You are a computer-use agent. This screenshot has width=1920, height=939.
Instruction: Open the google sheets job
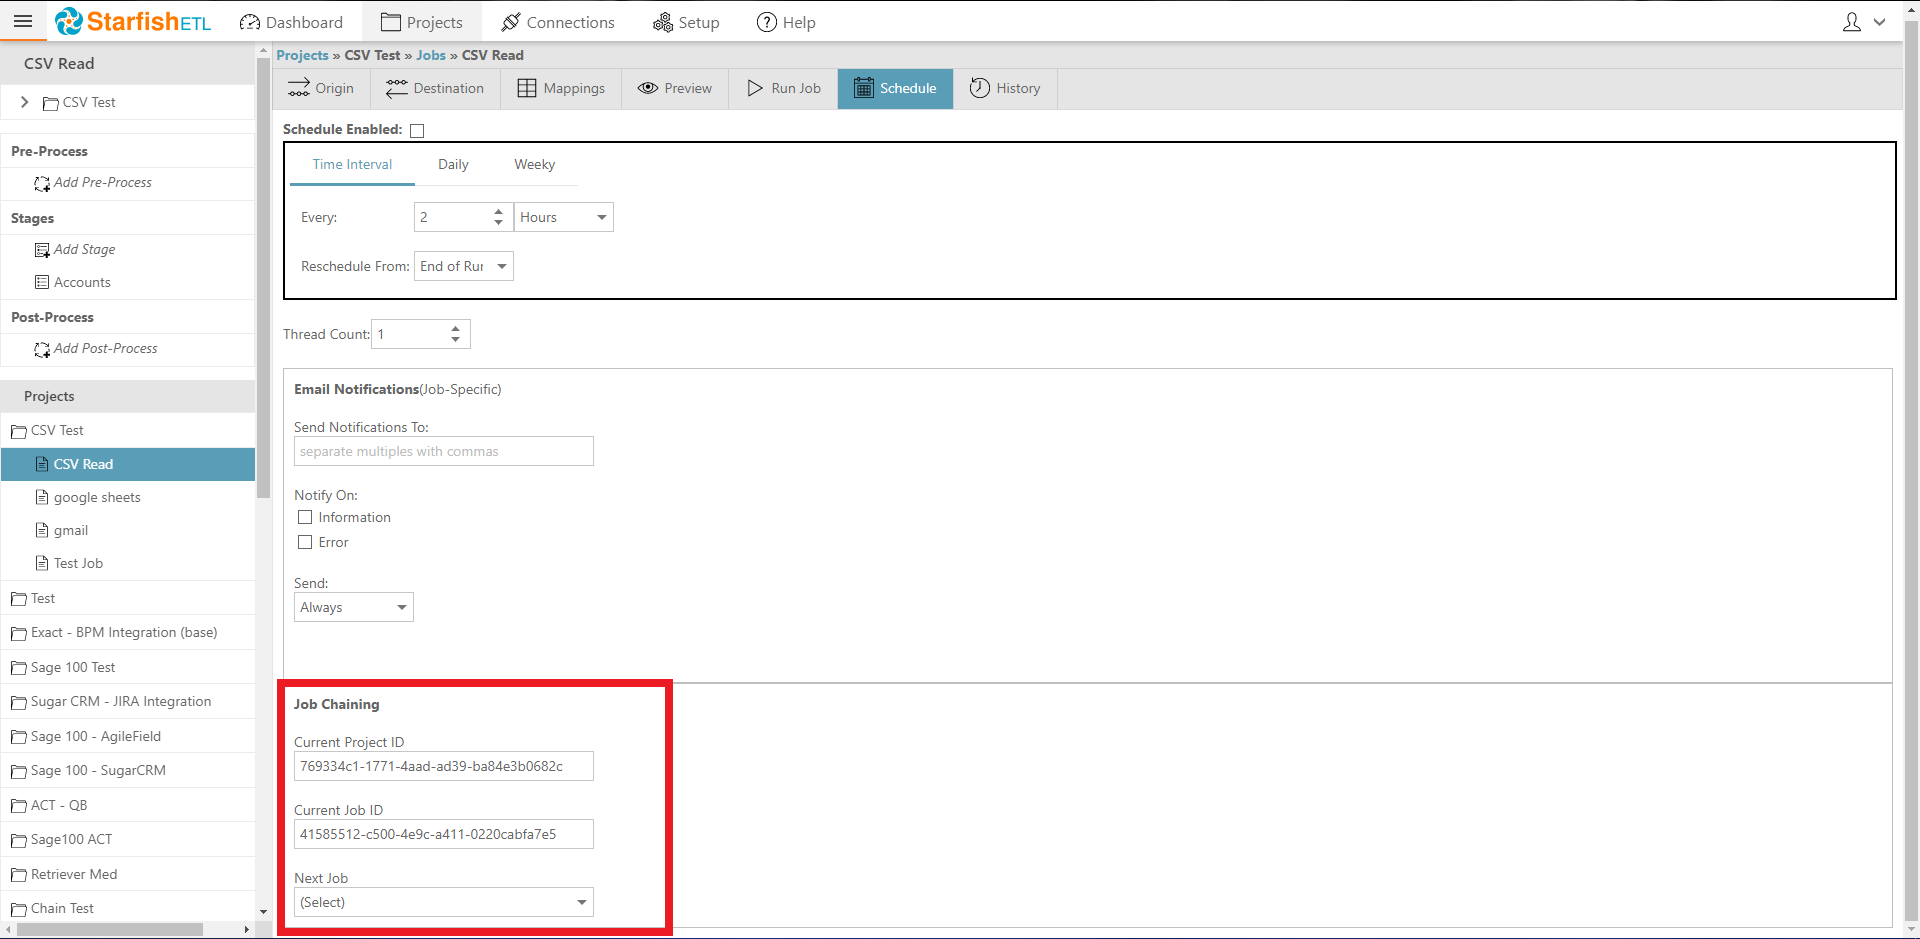[x=97, y=497]
